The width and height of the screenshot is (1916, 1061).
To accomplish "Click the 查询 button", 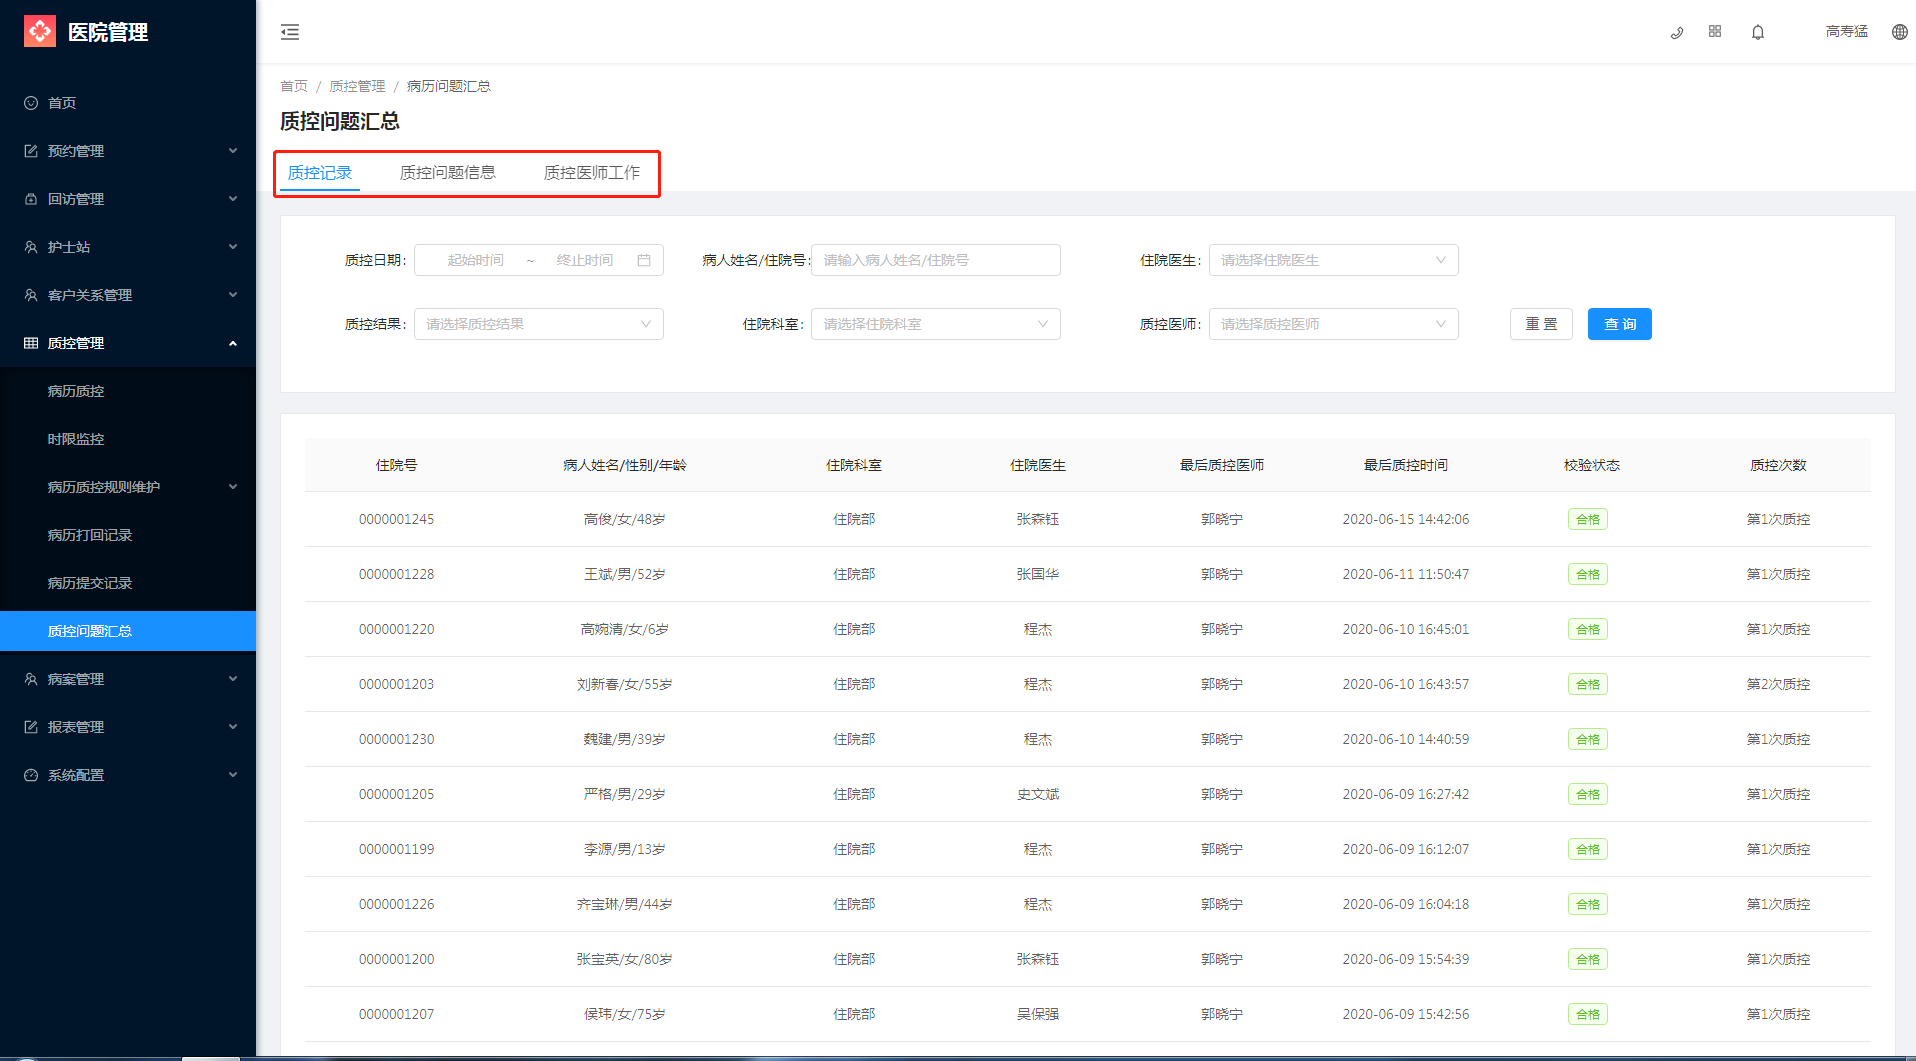I will [x=1620, y=324].
